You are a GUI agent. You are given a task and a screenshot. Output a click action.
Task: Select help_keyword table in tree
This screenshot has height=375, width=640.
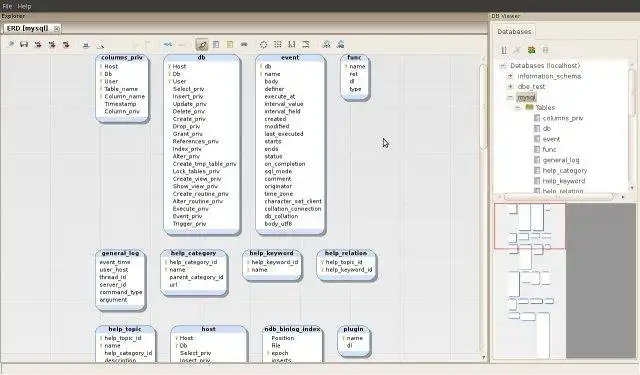[564, 181]
